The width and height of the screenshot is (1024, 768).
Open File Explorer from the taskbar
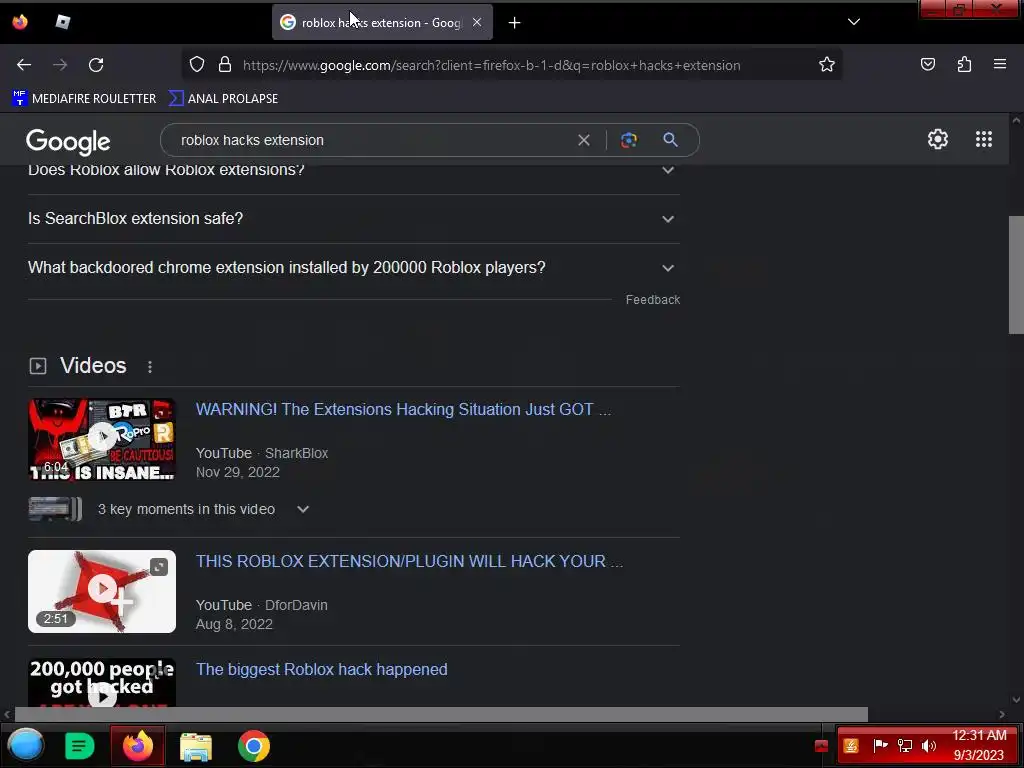(196, 746)
